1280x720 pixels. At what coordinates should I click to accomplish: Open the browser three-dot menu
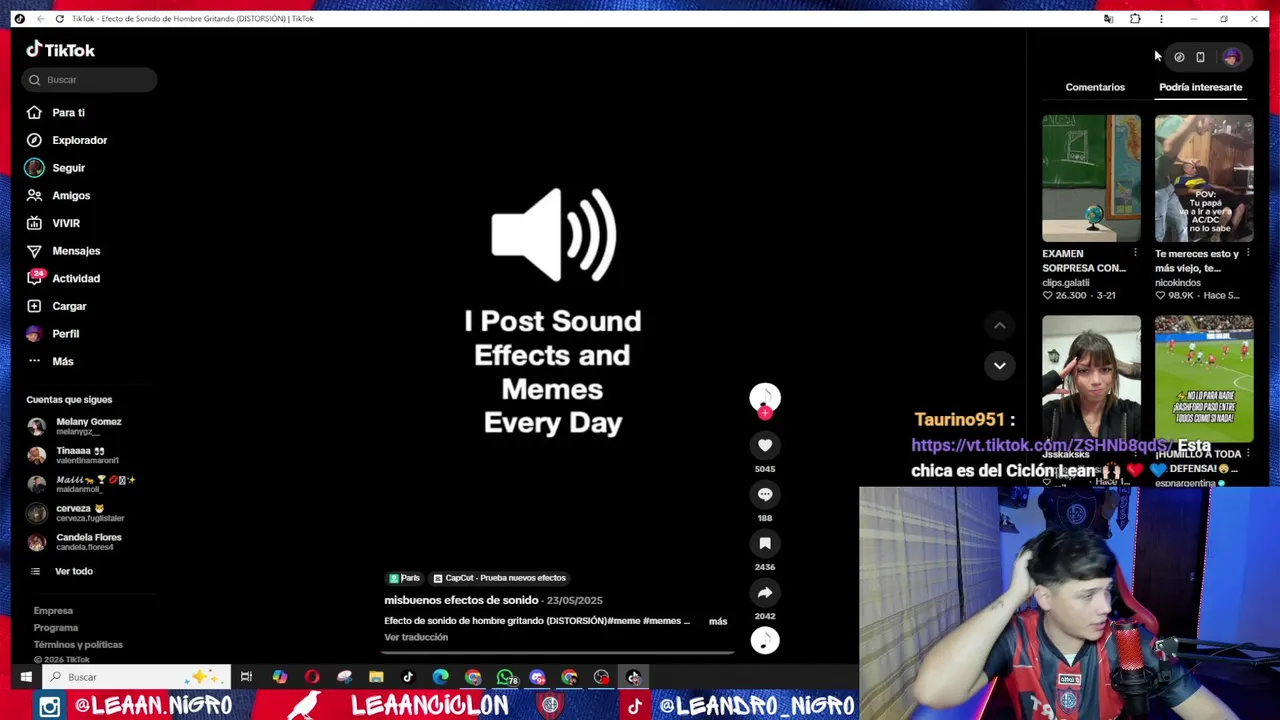[1161, 19]
